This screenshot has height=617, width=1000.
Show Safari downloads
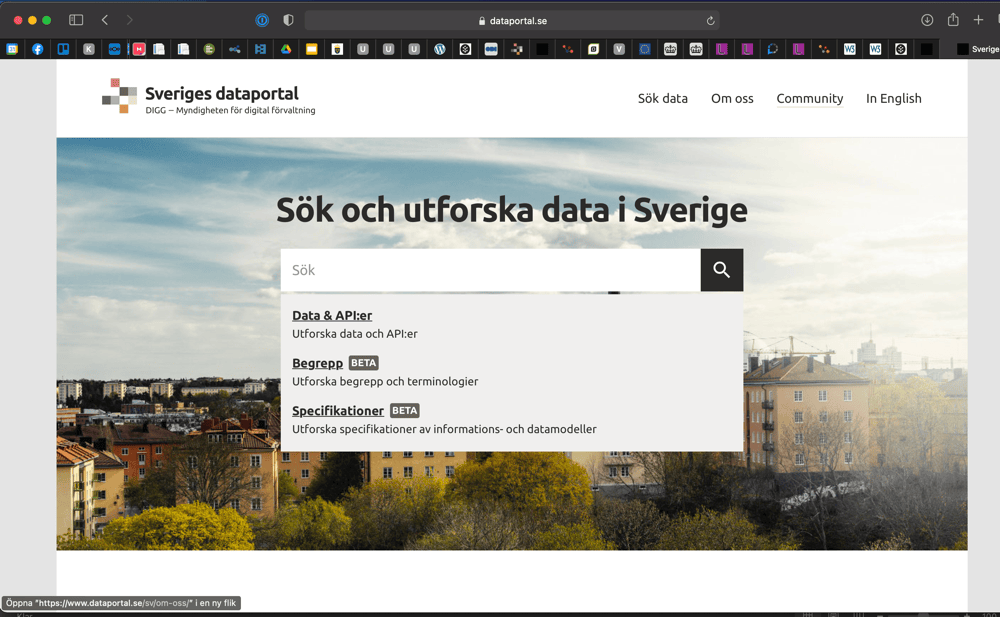(927, 20)
